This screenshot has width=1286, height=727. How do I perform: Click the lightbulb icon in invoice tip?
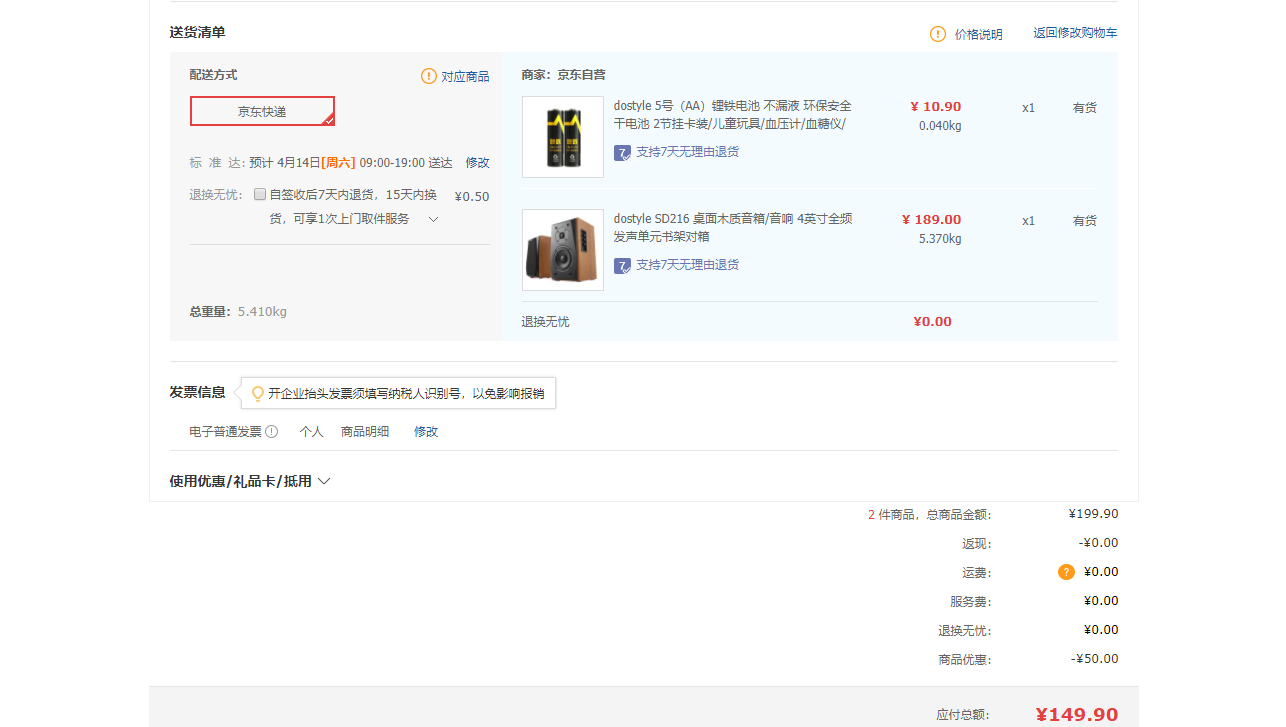point(257,394)
